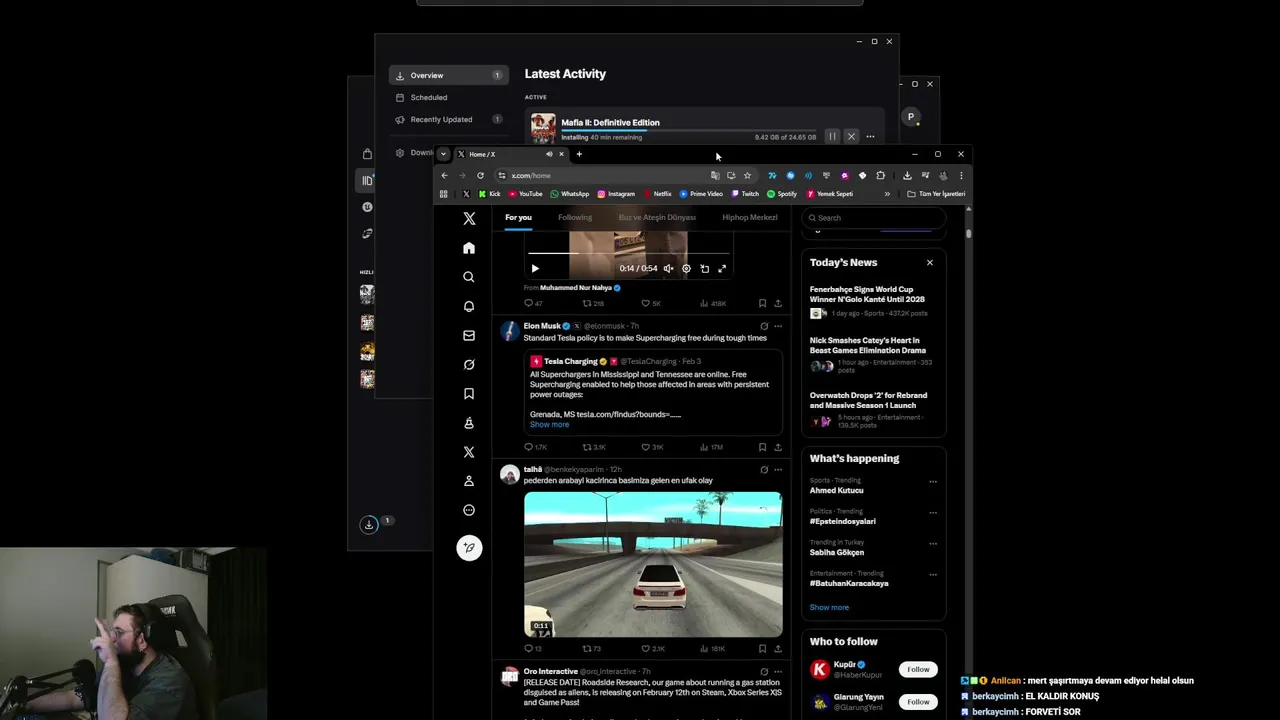Open the Fenerbahçe Signs Kanté news story

(872, 303)
